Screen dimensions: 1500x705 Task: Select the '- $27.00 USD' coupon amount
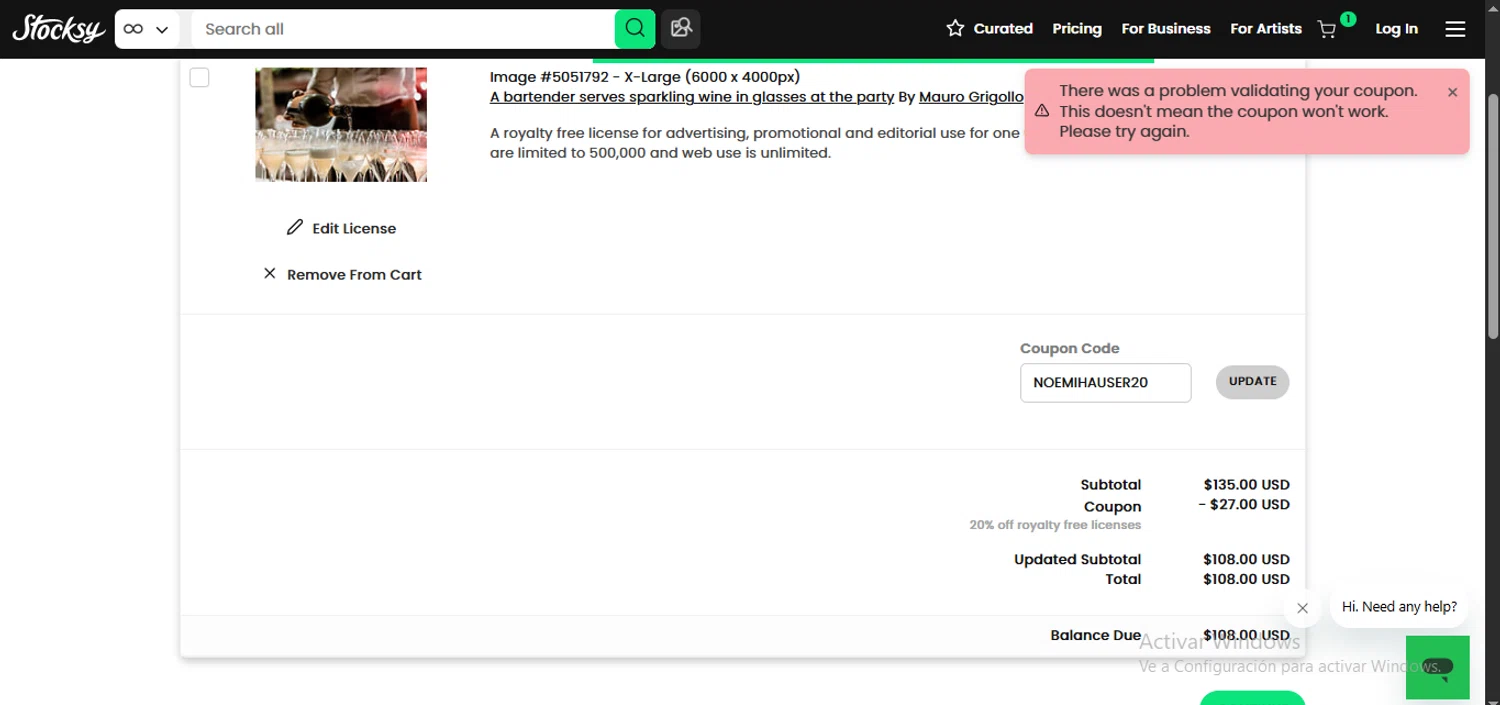coord(1244,505)
